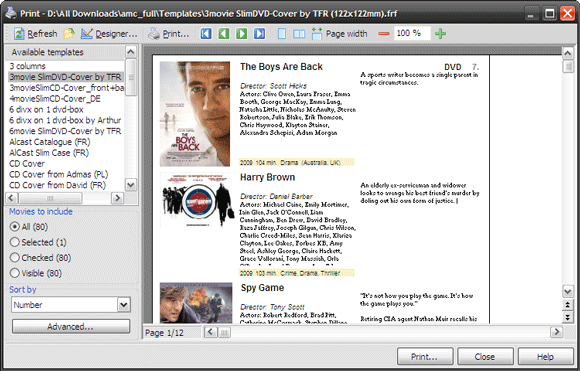Click template list horizontal scrollbar thumb
580x371 pixels.
tap(50, 198)
